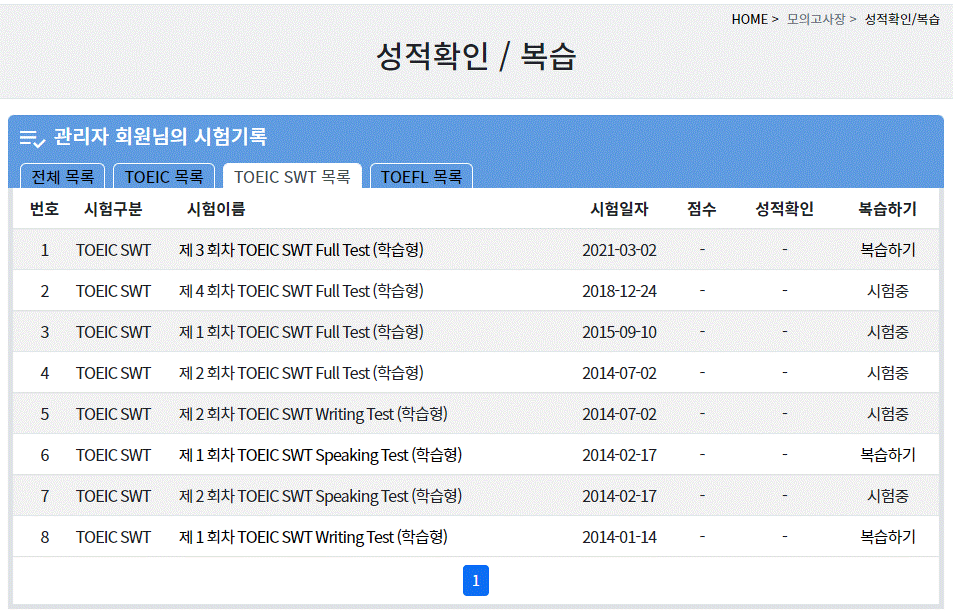The width and height of the screenshot is (953, 616).
Task: Click the 시험구분 column header
Action: (113, 209)
